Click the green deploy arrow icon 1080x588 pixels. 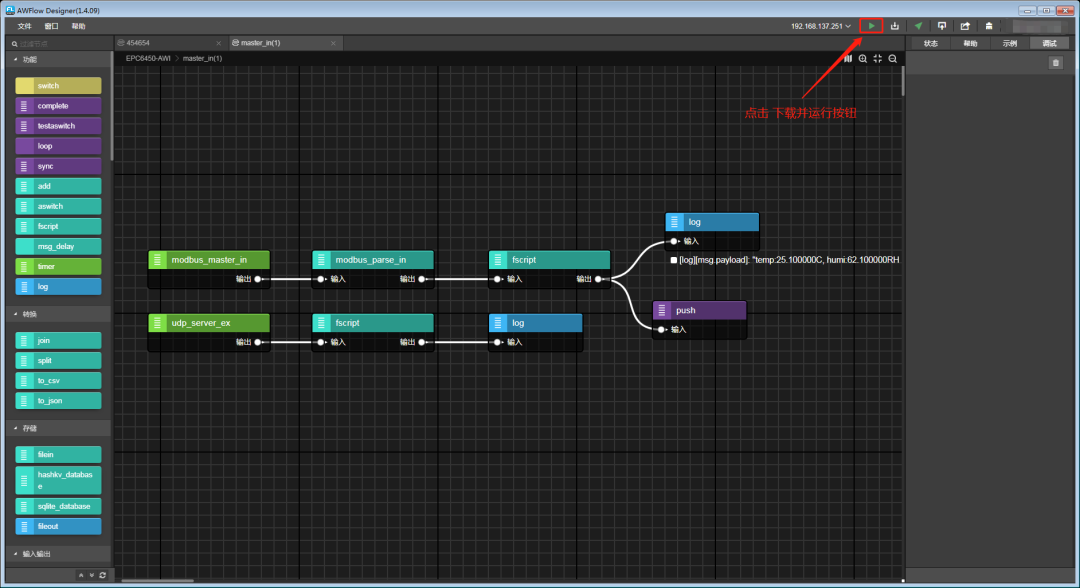[x=918, y=26]
